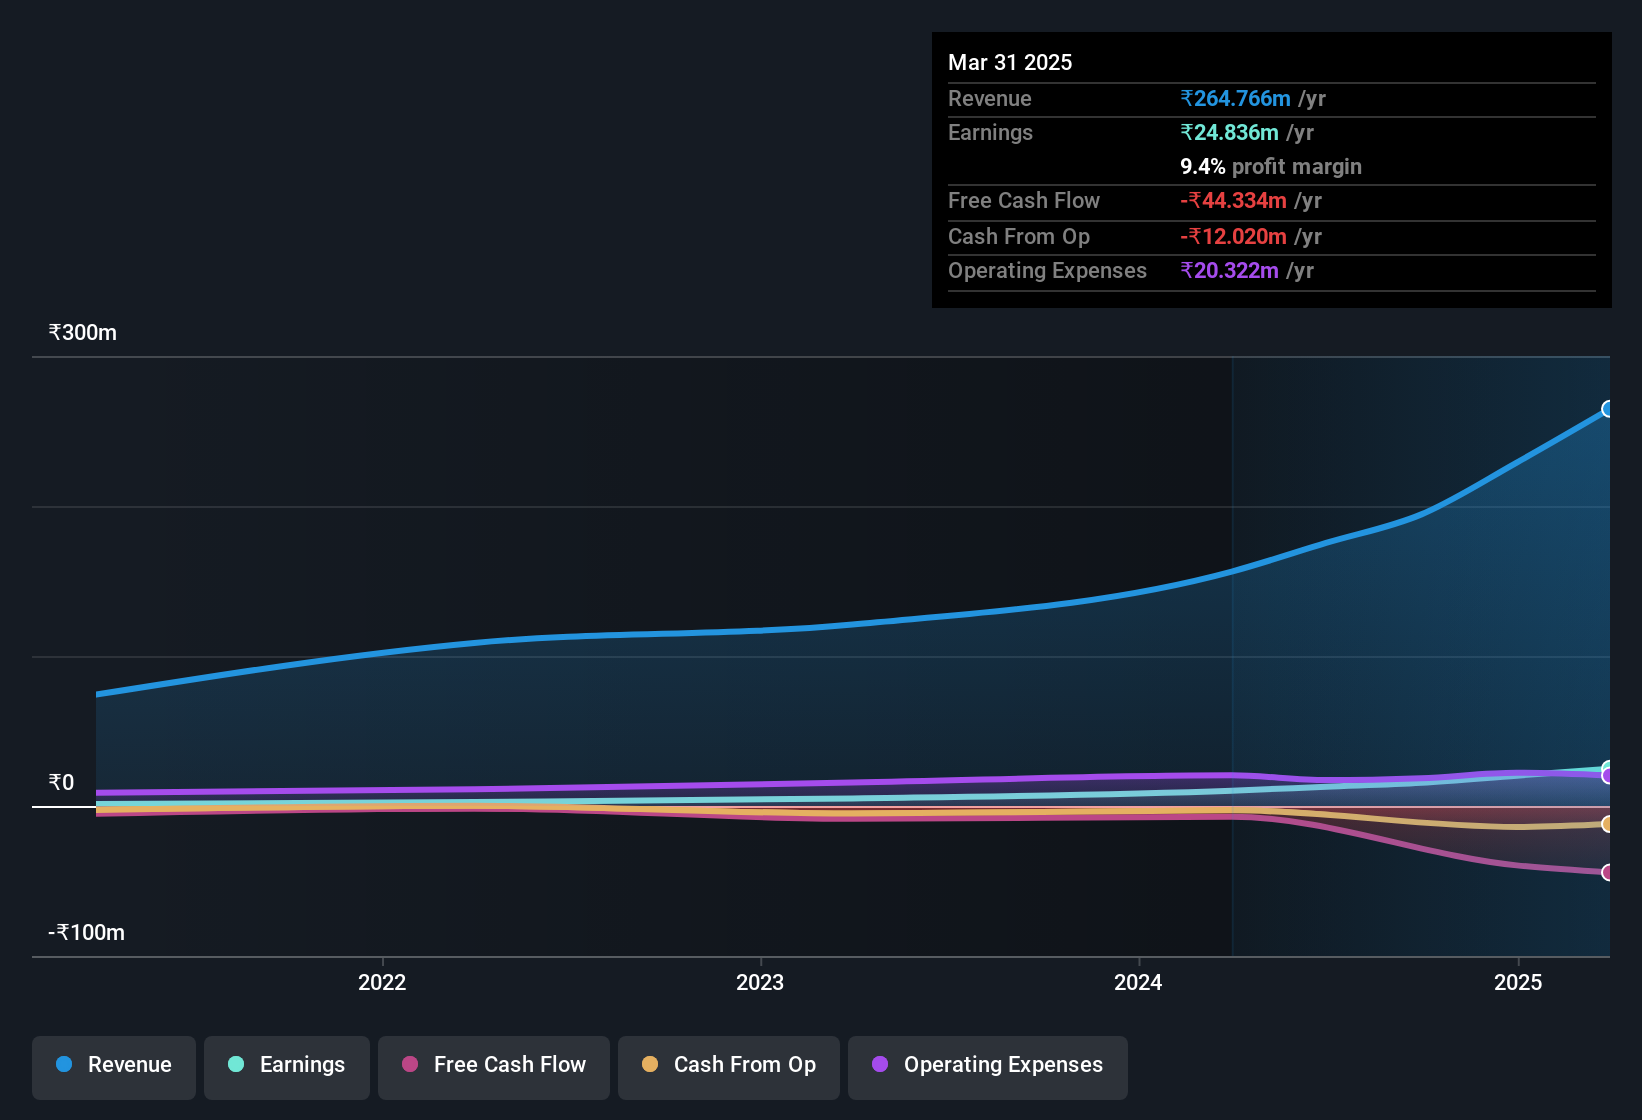Click the Cash From Op endpoint marker
Screen dimensions: 1642x1120
click(1608, 824)
